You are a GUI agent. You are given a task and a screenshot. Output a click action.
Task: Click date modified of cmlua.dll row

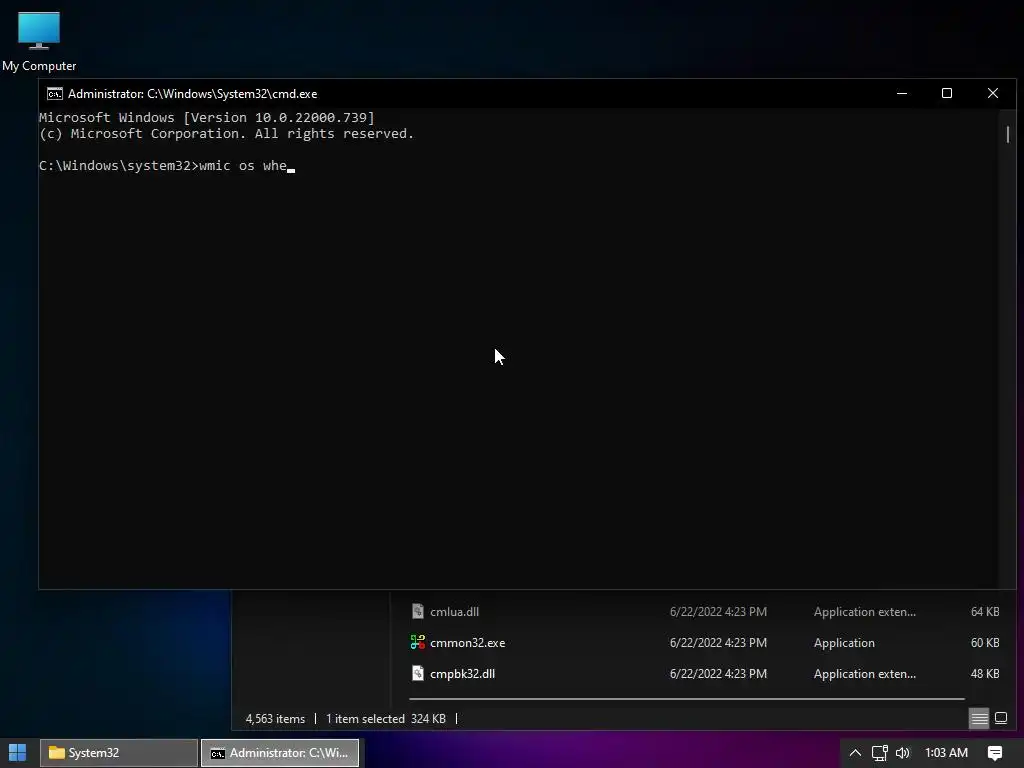coord(718,612)
